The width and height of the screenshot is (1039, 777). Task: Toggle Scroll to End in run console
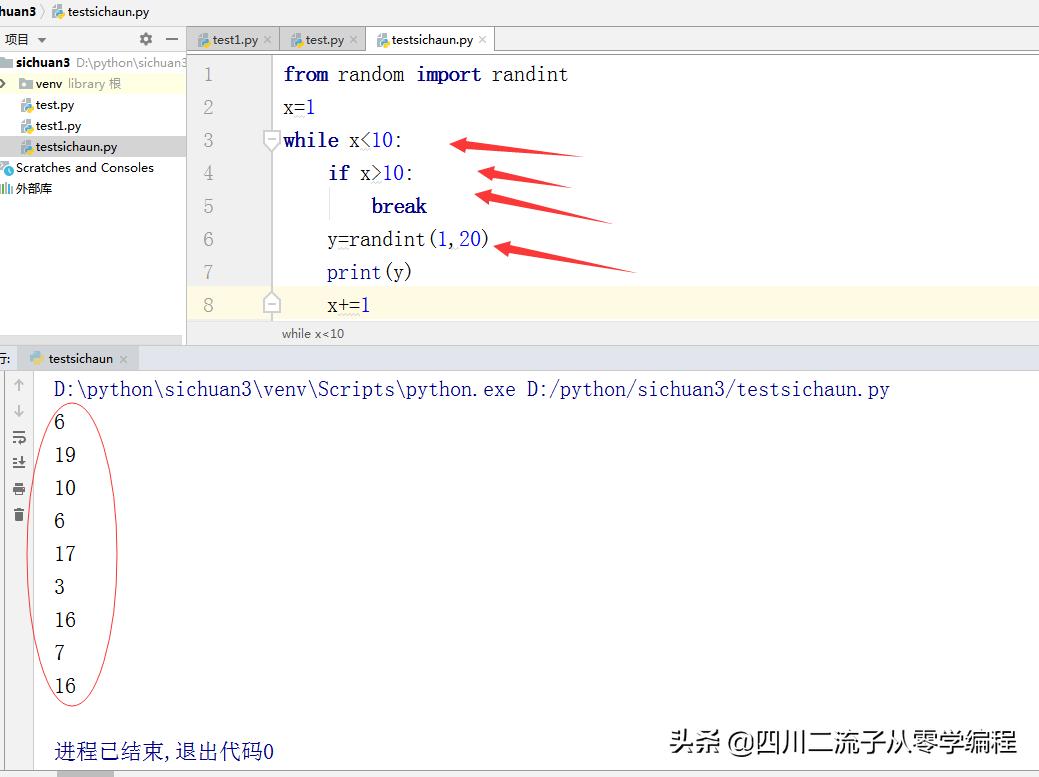pyautogui.click(x=19, y=461)
